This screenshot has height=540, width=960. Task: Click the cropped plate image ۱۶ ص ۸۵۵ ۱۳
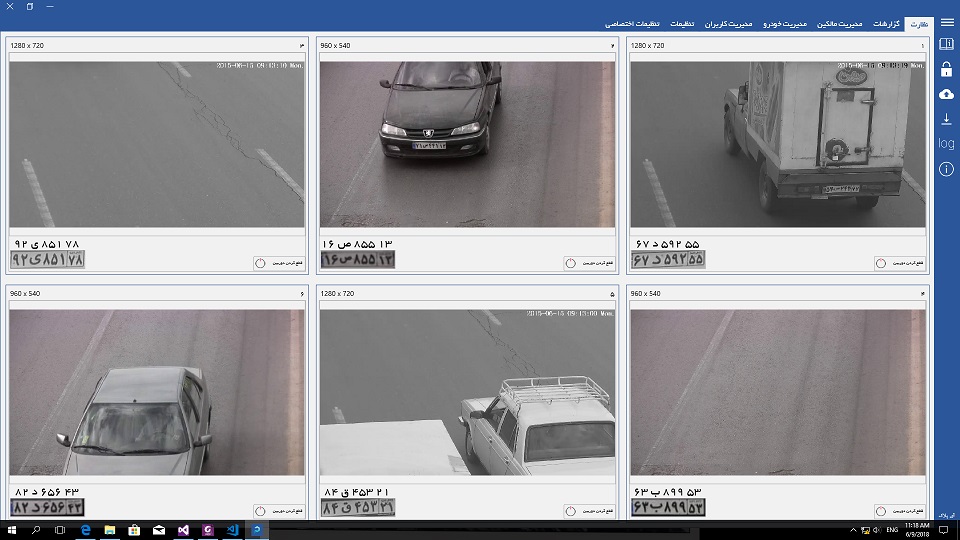pos(358,260)
